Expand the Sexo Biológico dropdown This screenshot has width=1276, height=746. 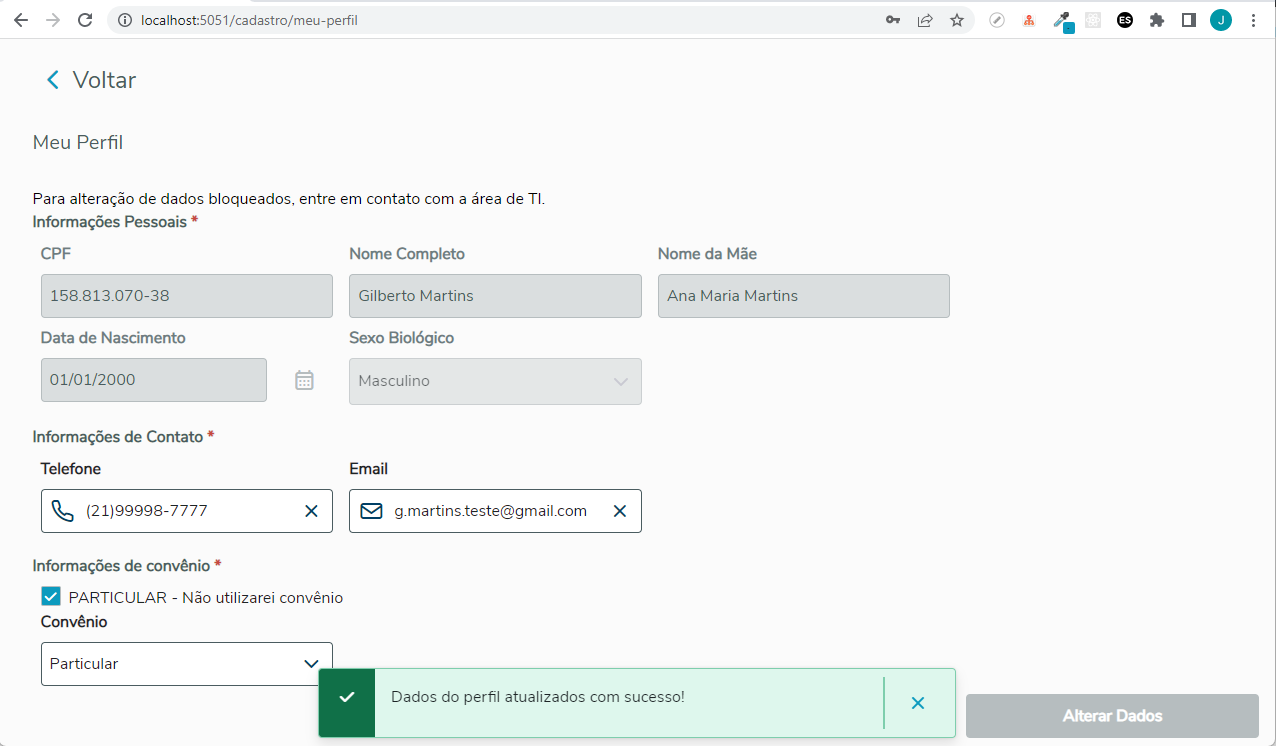coord(620,381)
